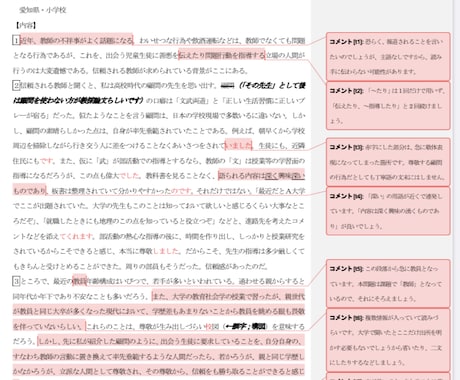The height and width of the screenshot is (380, 460).
Task: Click the red word です after 住民にも
Action: click(x=46, y=161)
